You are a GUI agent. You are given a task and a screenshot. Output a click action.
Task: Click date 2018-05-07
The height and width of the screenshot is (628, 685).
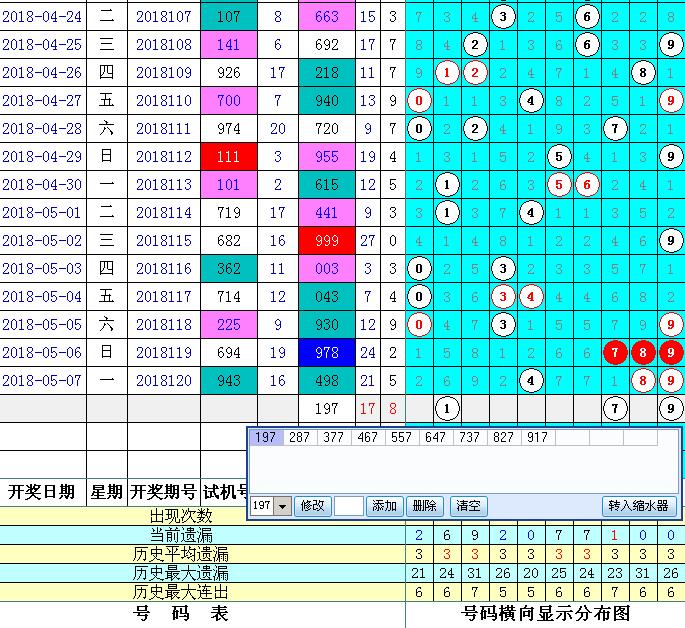42,380
